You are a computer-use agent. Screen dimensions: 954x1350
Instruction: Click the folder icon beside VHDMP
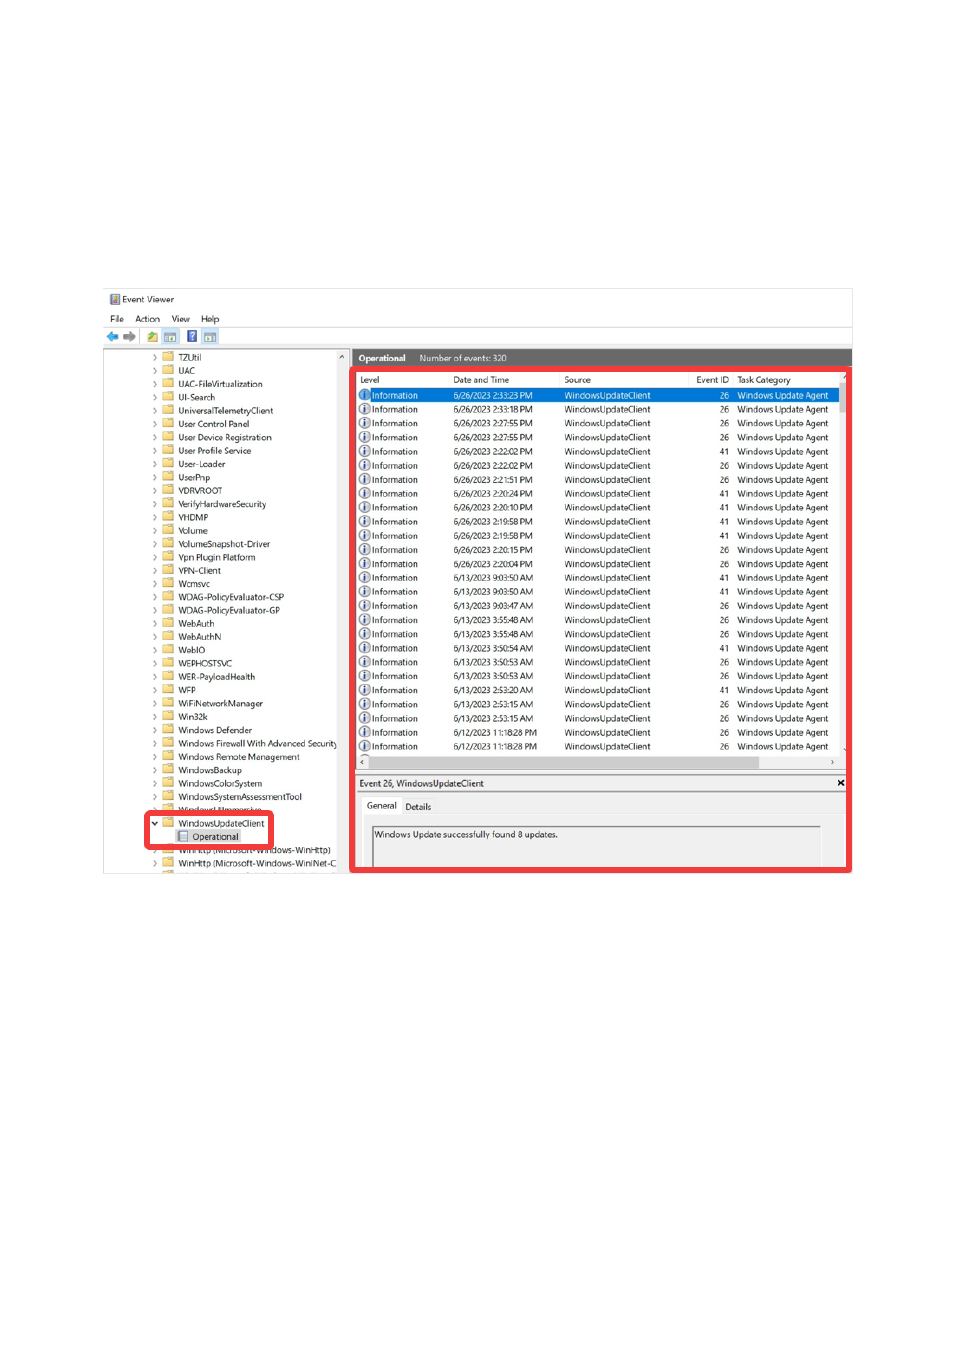tap(168, 517)
